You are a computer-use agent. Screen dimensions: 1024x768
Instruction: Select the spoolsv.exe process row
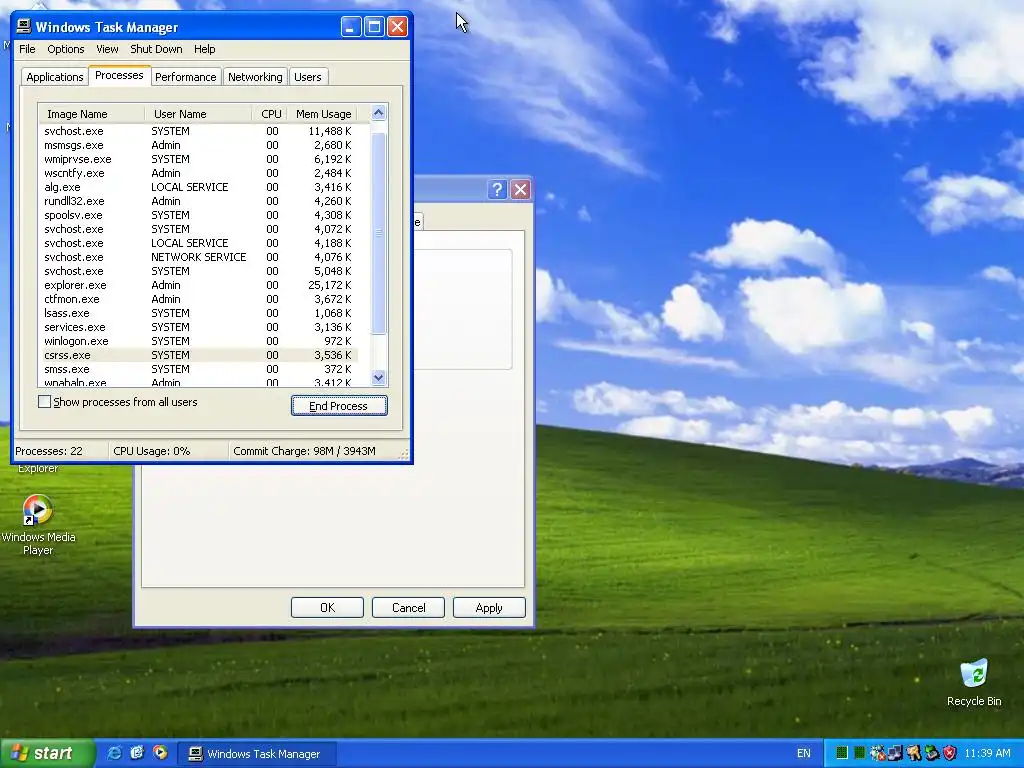point(199,215)
